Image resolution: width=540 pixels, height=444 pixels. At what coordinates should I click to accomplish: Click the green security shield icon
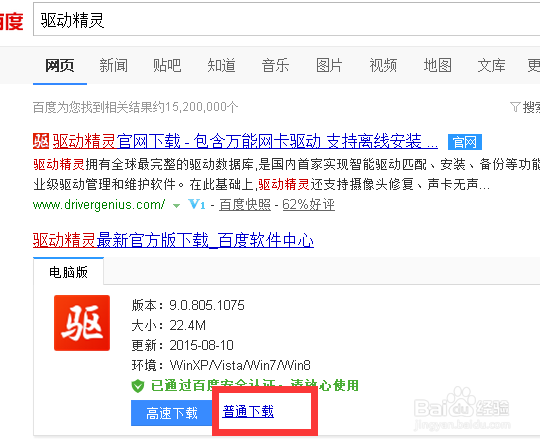click(138, 386)
